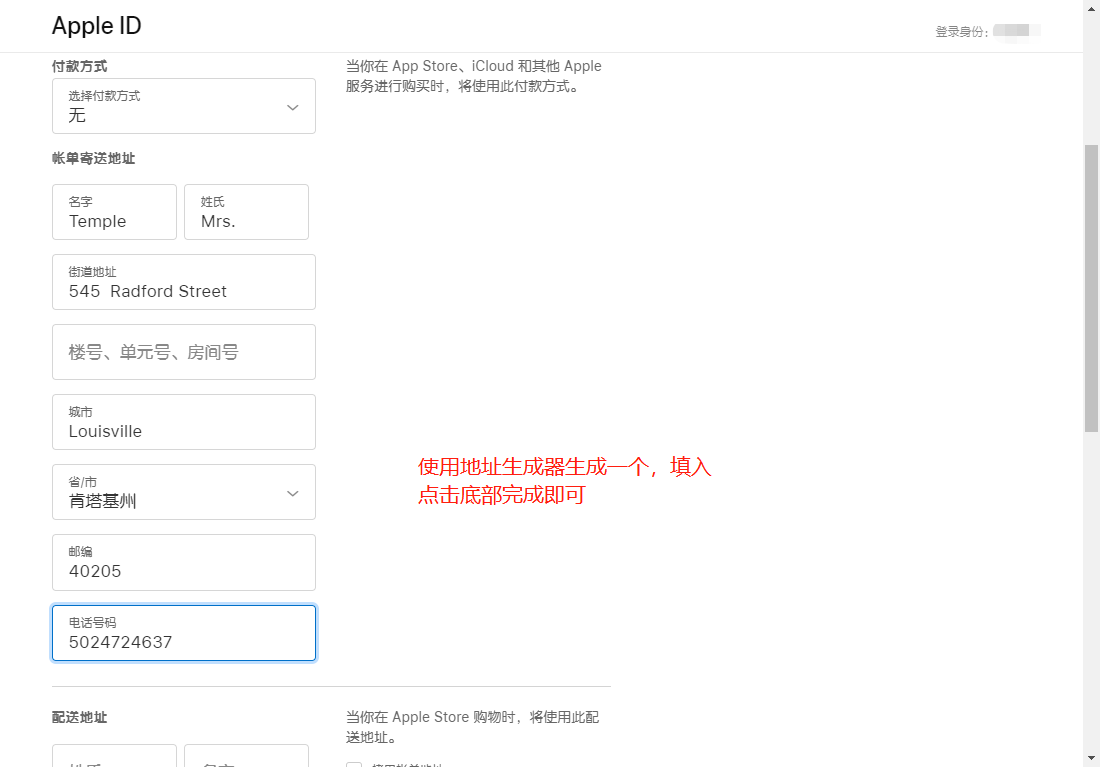This screenshot has width=1100, height=767.
Task: Click the 电话号码 field with 5024724637
Action: 184,633
